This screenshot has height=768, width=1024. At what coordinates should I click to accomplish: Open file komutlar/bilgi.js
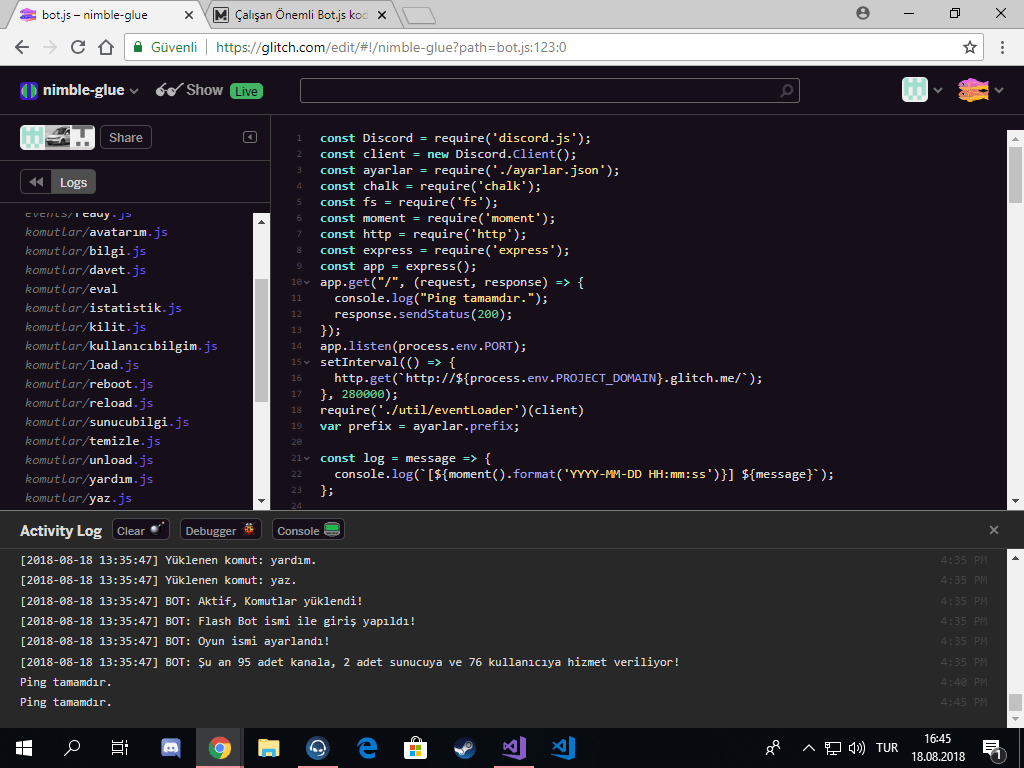(x=86, y=251)
